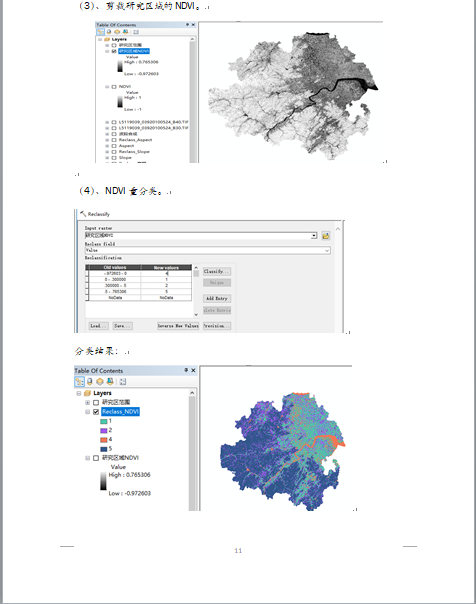Check the Slope layer checkbox
The width and height of the screenshot is (476, 604).
tap(114, 158)
